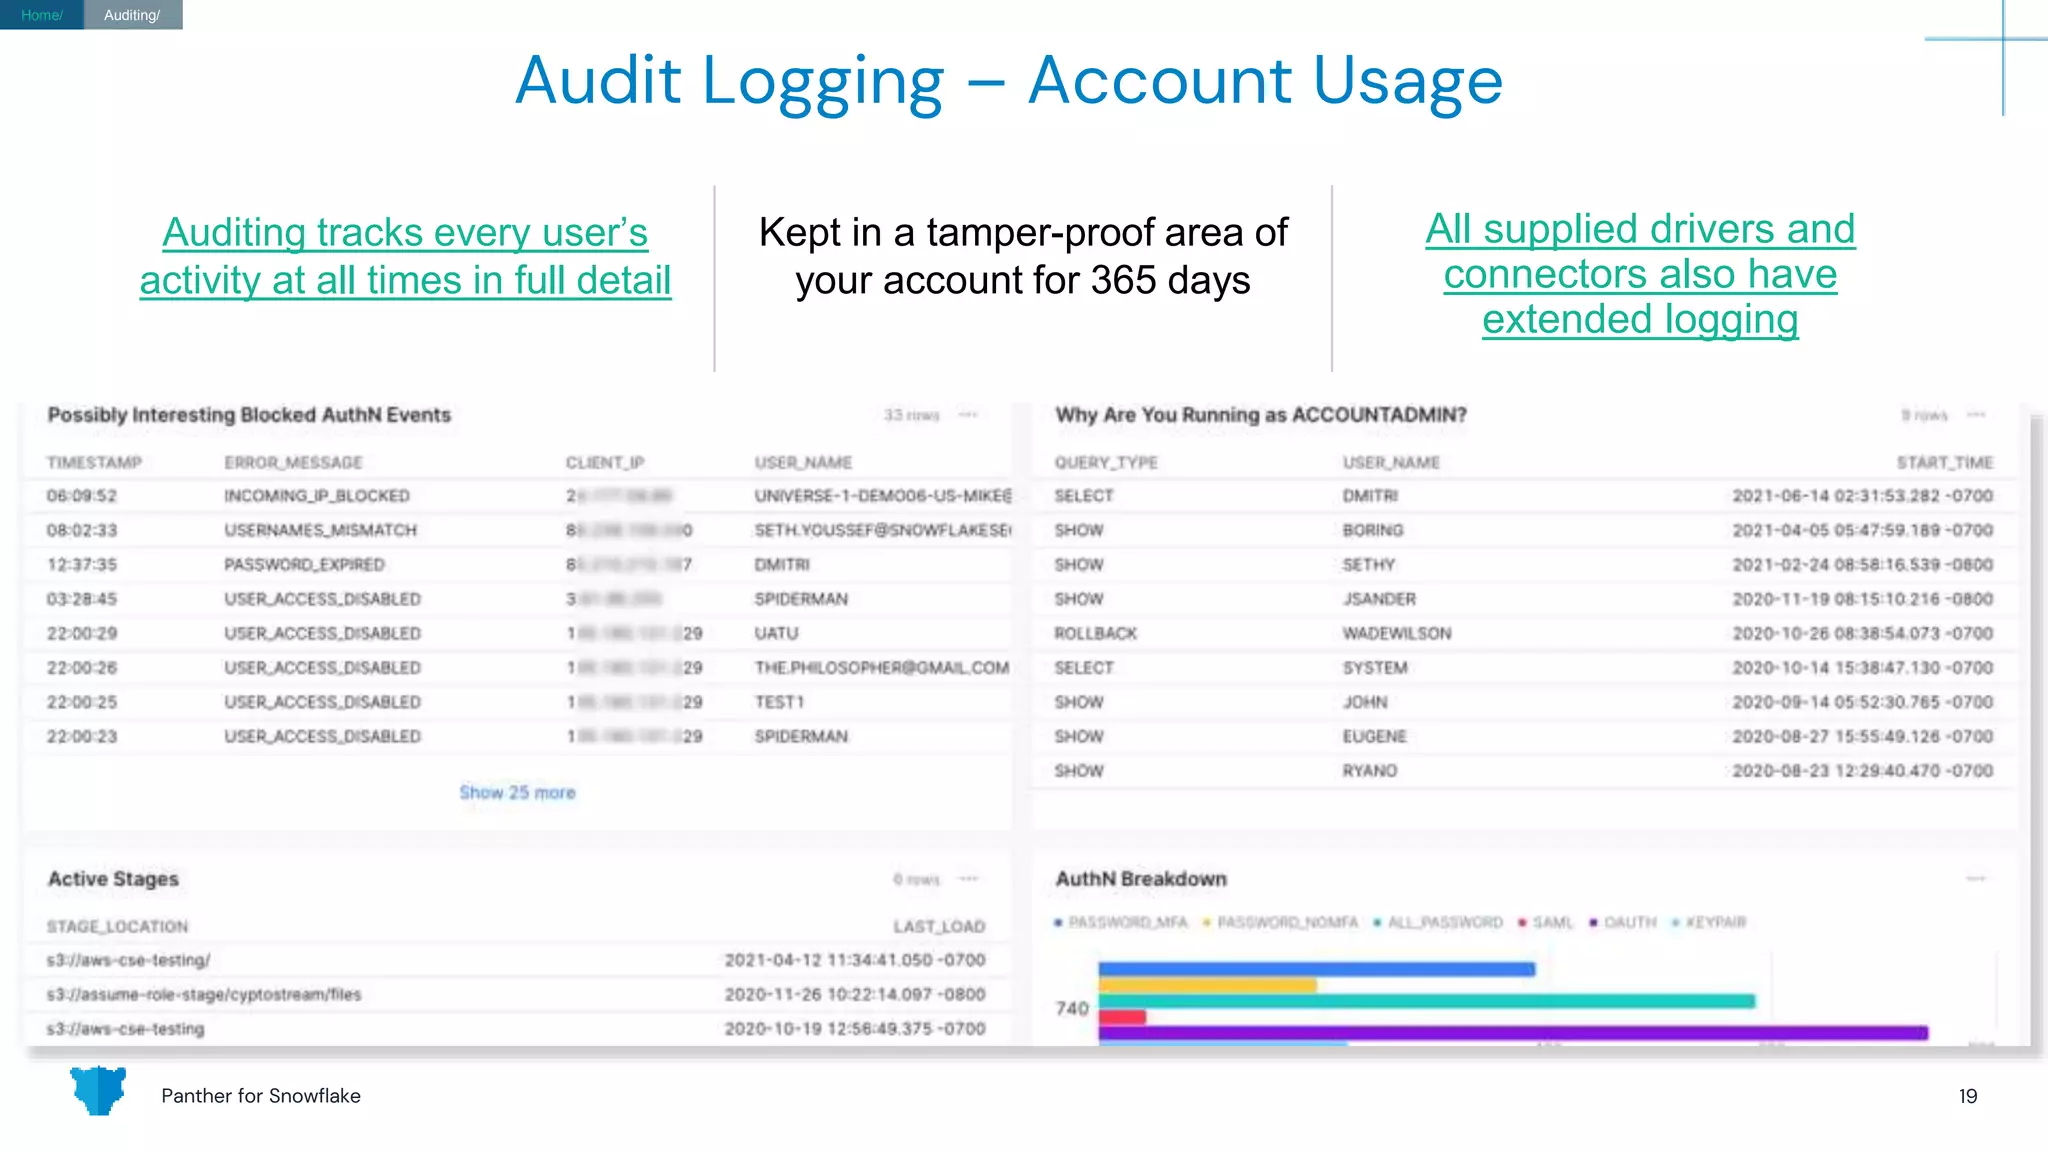Click the Panther logo in the footer
Image resolution: width=2048 pixels, height=1152 pixels.
[x=98, y=1090]
